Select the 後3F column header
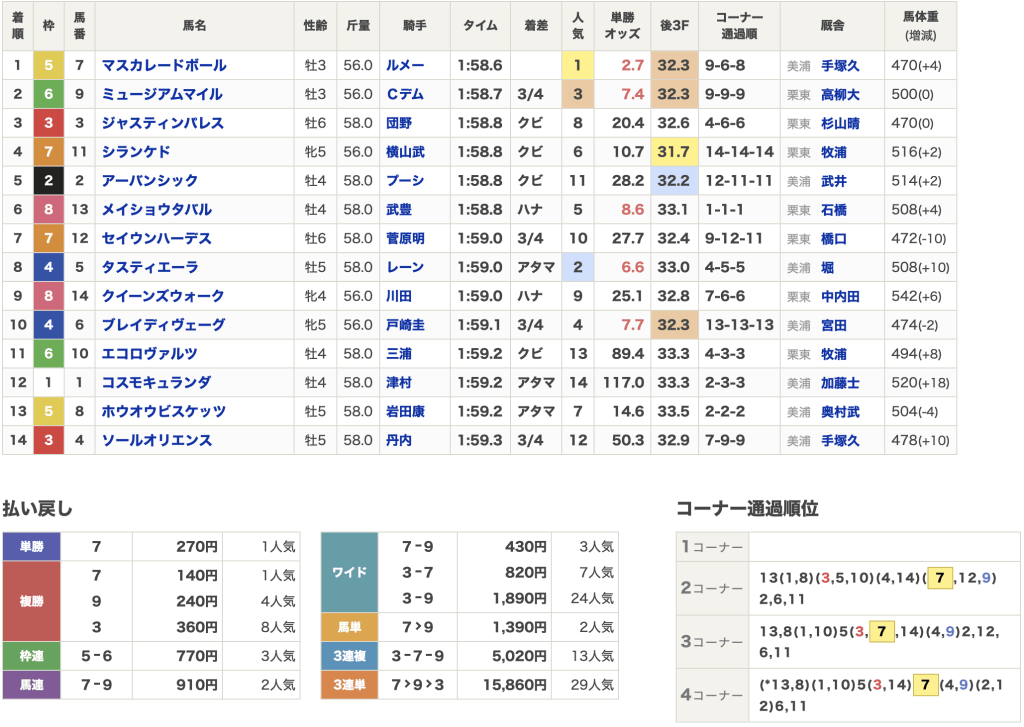This screenshot has width=1024, height=727. 674,25
